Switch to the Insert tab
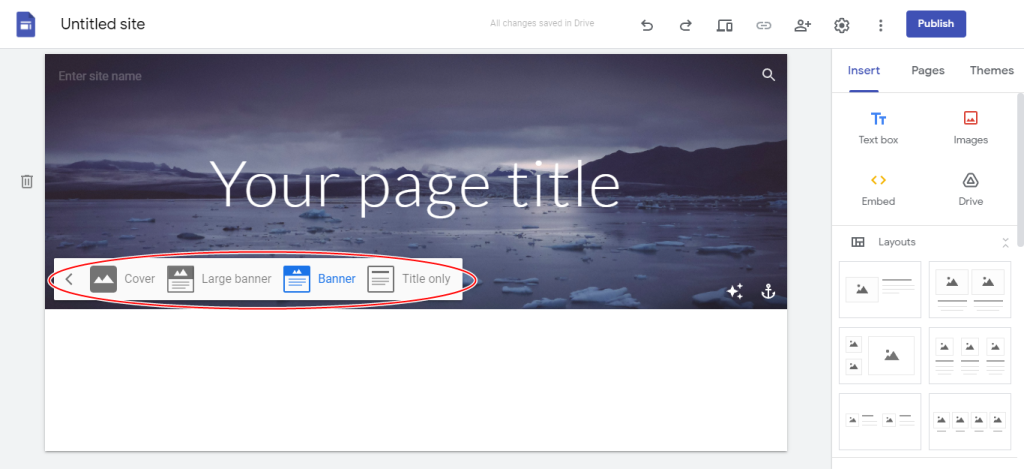1024x469 pixels. 863,71
